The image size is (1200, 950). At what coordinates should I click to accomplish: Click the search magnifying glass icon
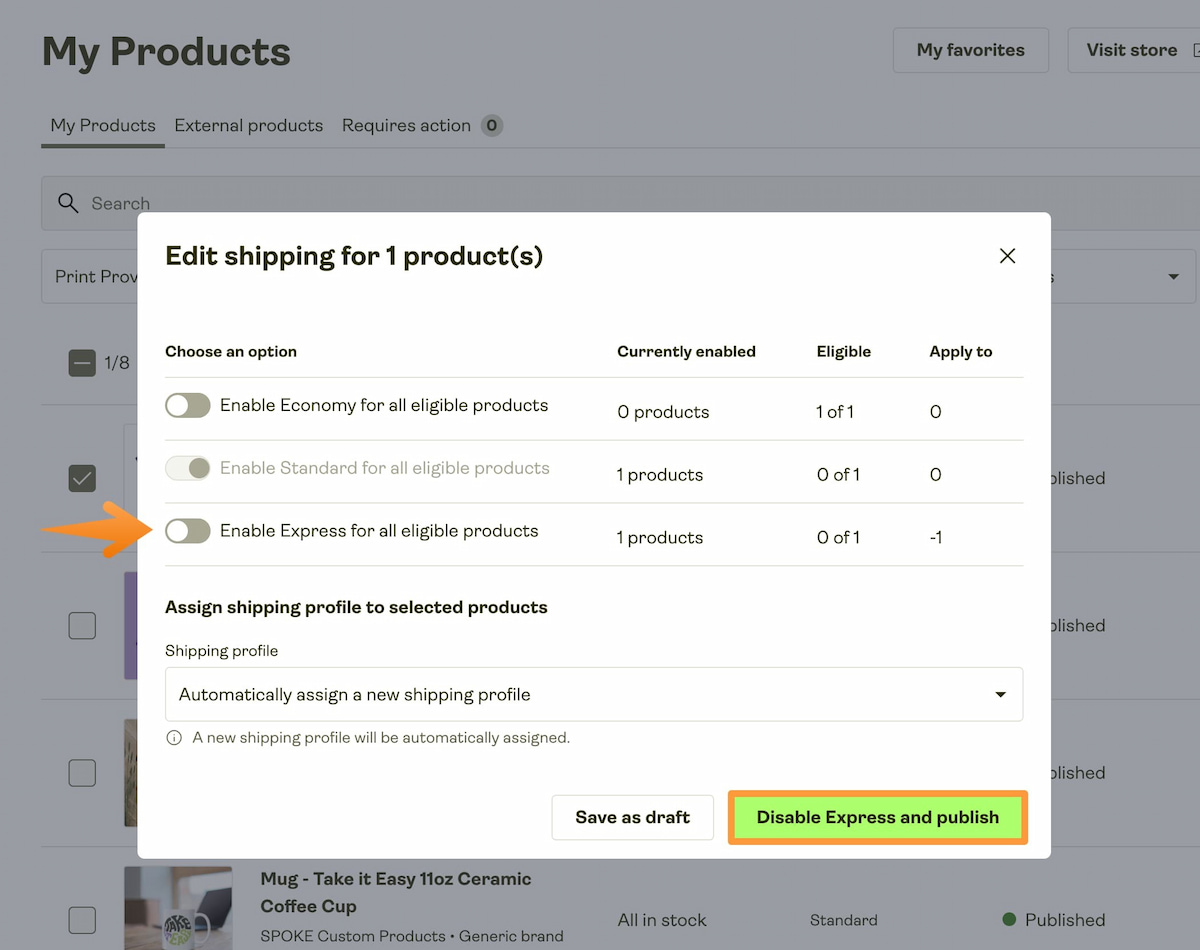click(68, 202)
